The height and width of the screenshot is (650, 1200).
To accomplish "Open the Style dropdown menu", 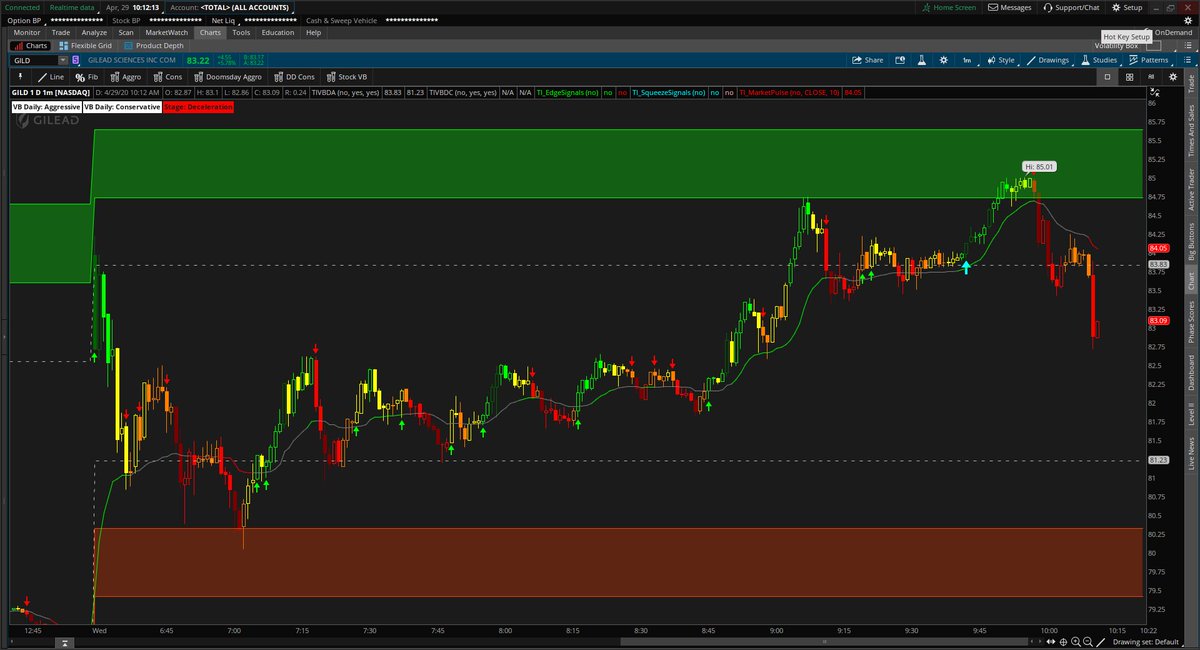I will 1004,60.
